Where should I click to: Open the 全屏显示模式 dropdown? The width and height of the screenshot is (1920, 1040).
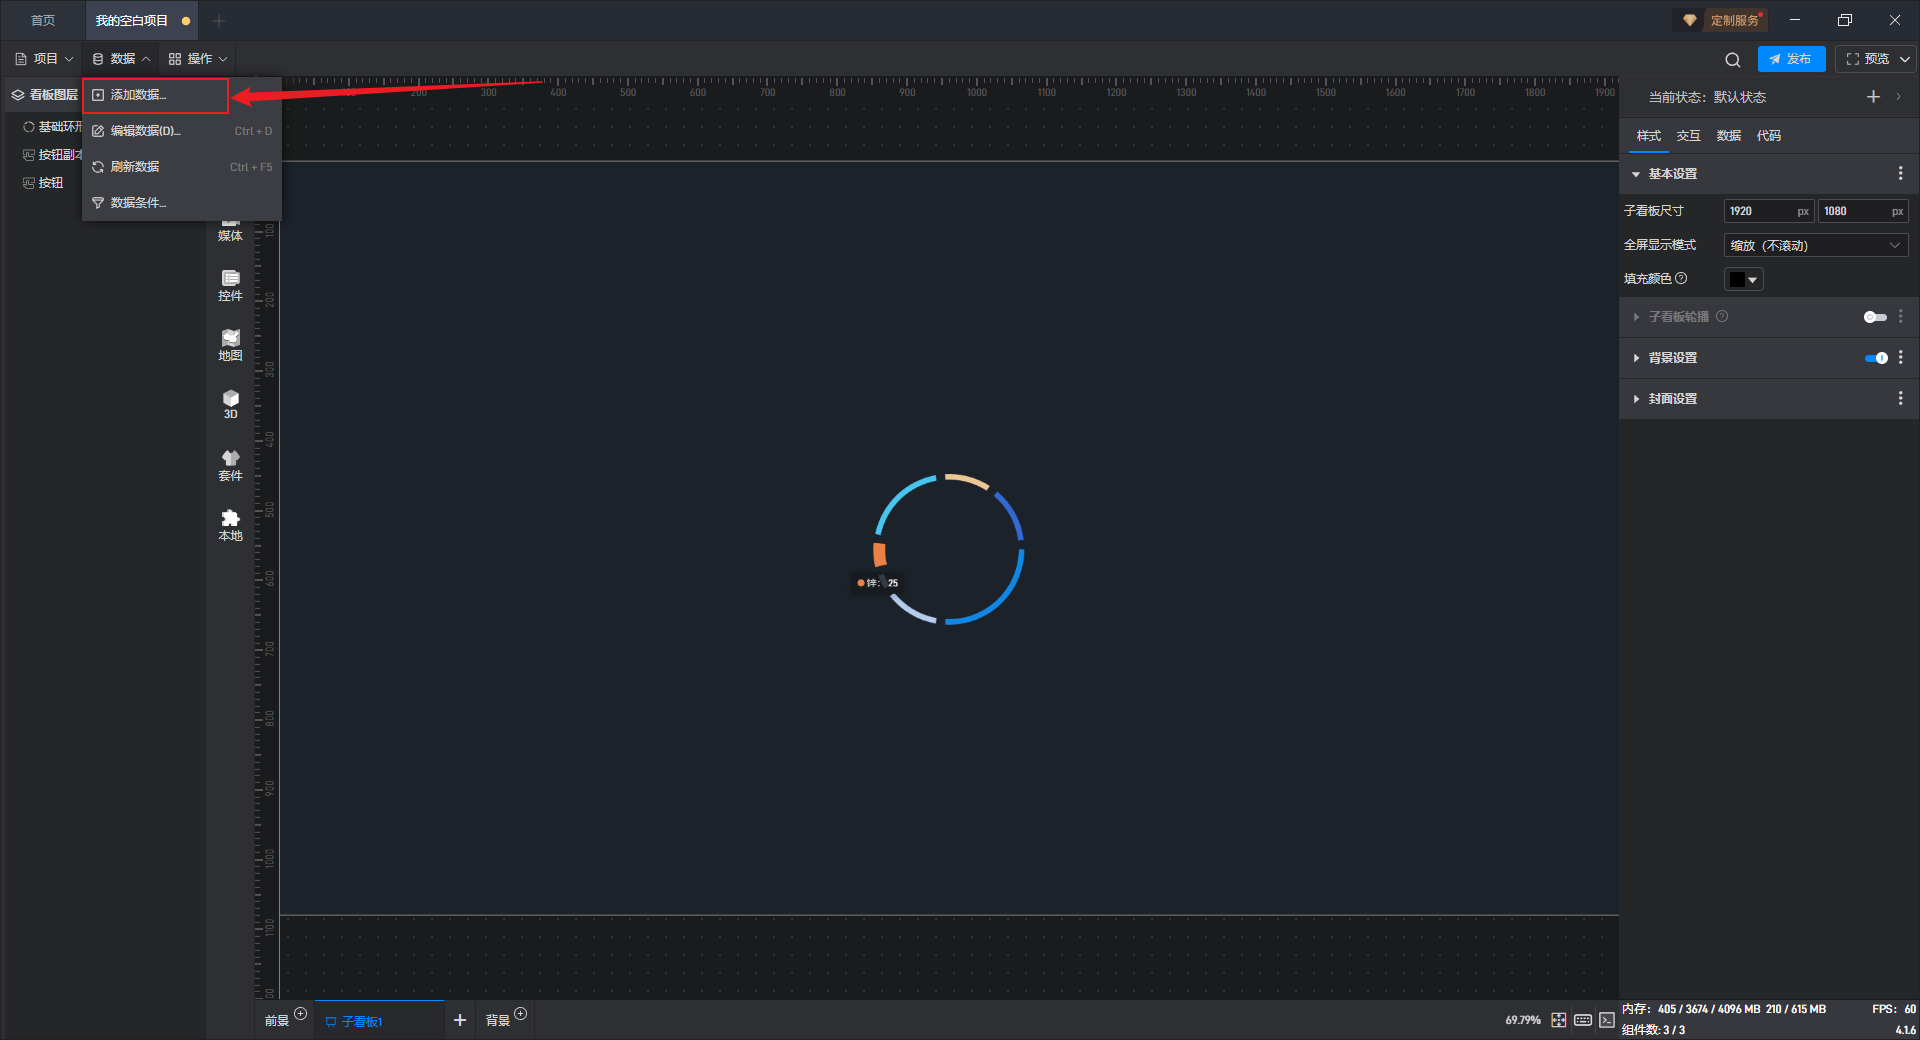point(1815,246)
